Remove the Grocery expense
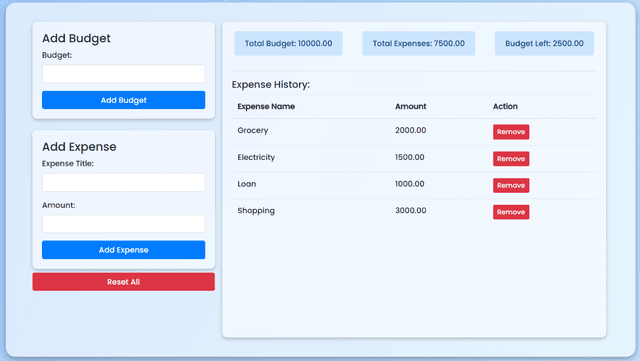The height and width of the screenshot is (361, 640). tap(511, 132)
